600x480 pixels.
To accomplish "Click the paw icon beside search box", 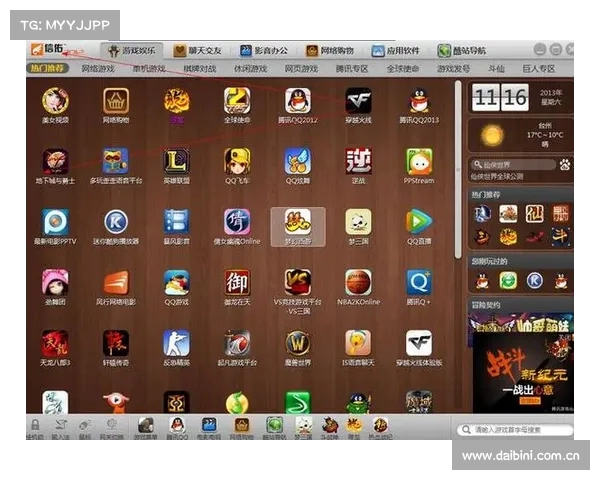I will pyautogui.click(x=564, y=165).
